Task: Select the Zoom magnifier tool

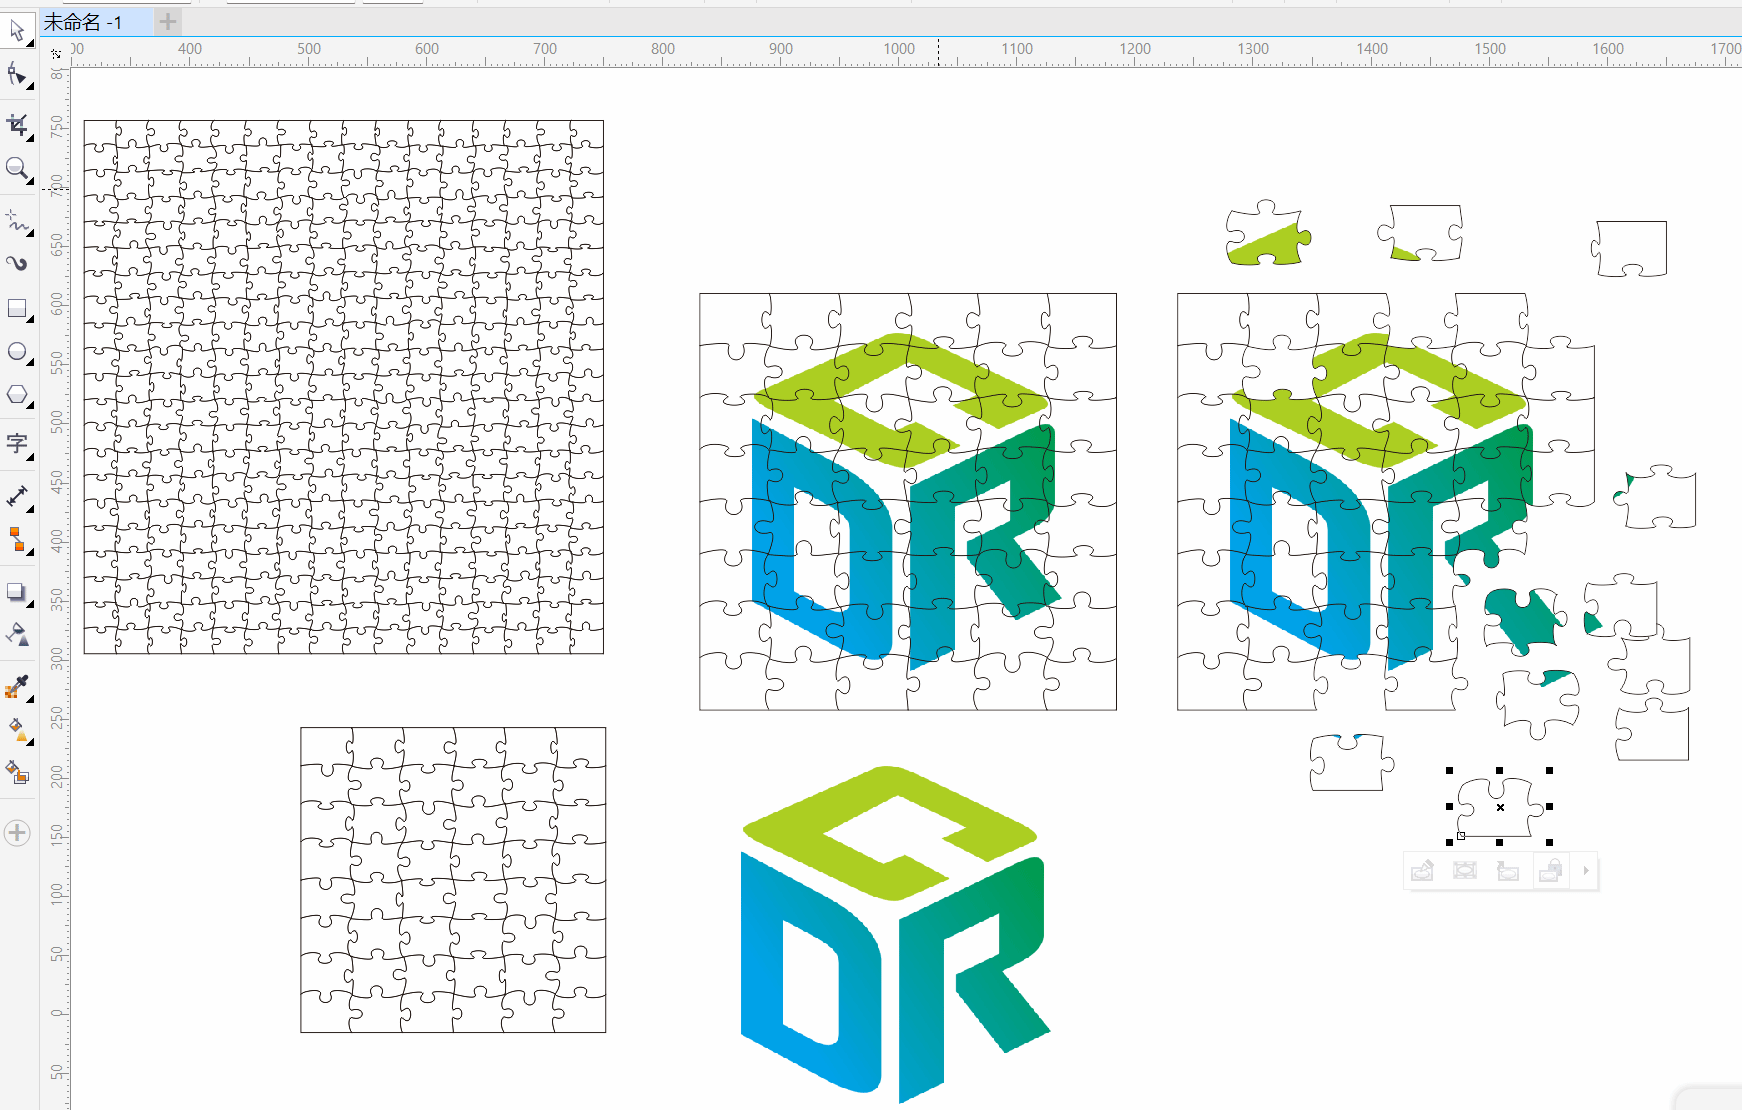Action: tap(17, 169)
